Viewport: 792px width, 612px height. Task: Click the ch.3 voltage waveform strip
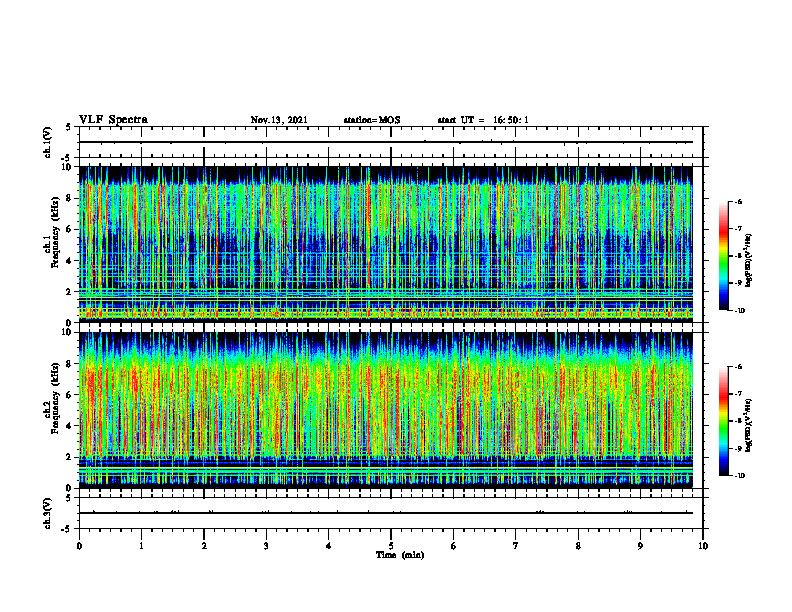tap(391, 513)
